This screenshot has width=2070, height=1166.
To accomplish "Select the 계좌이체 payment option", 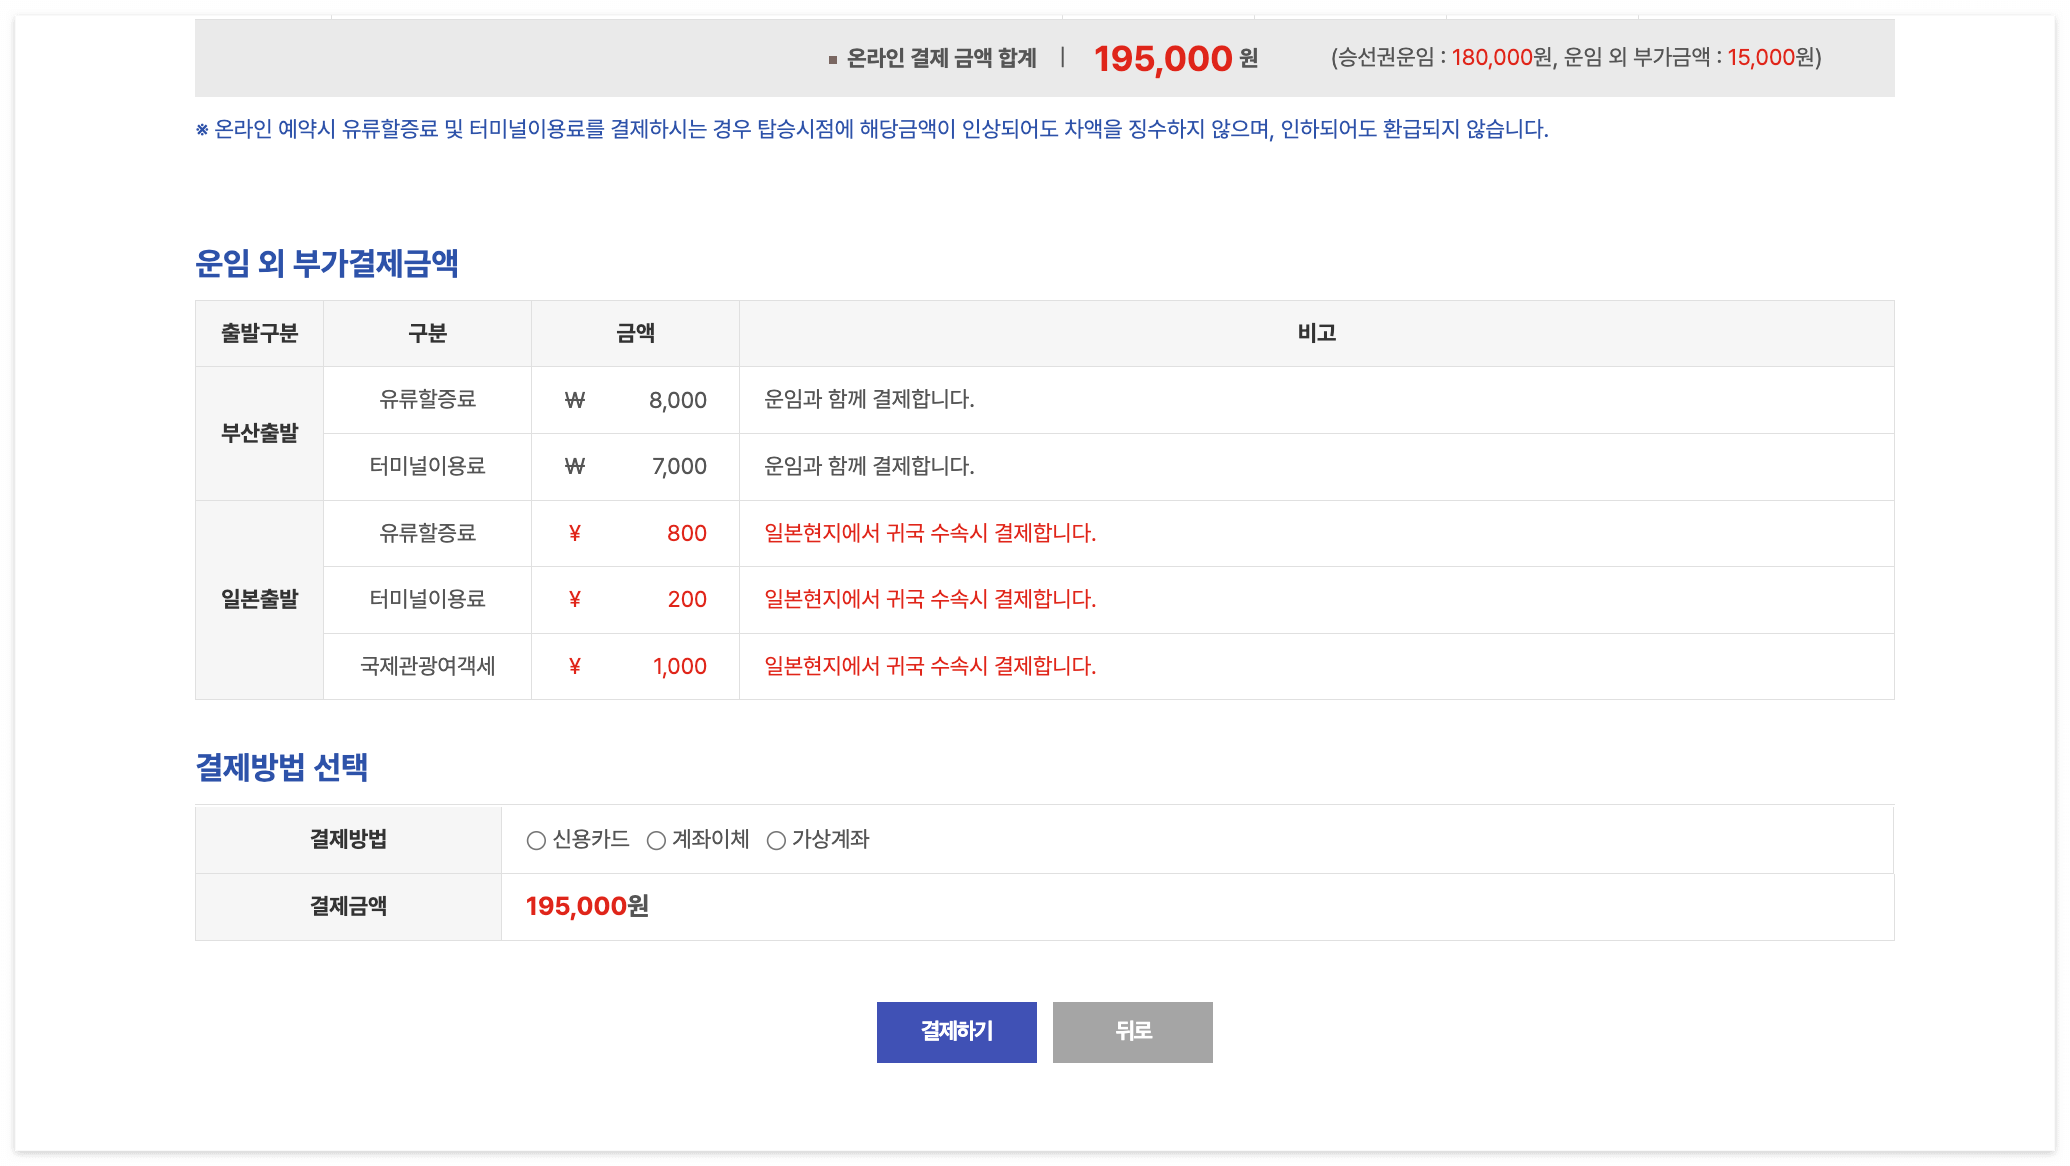I will [x=656, y=840].
